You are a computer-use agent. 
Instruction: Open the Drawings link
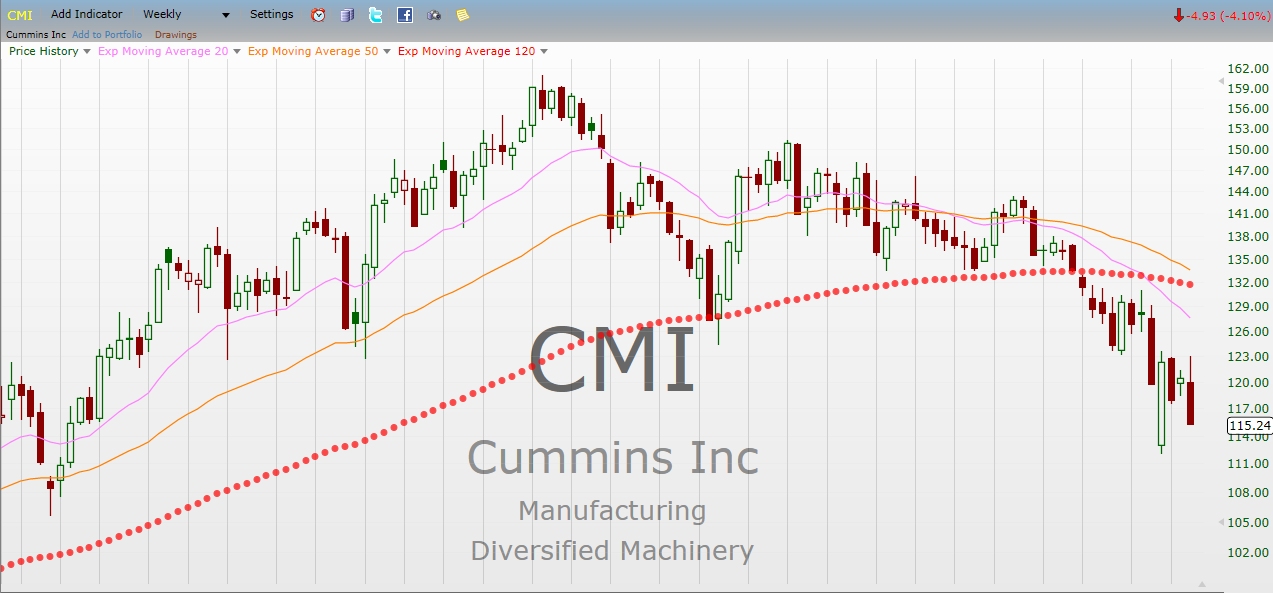176,35
